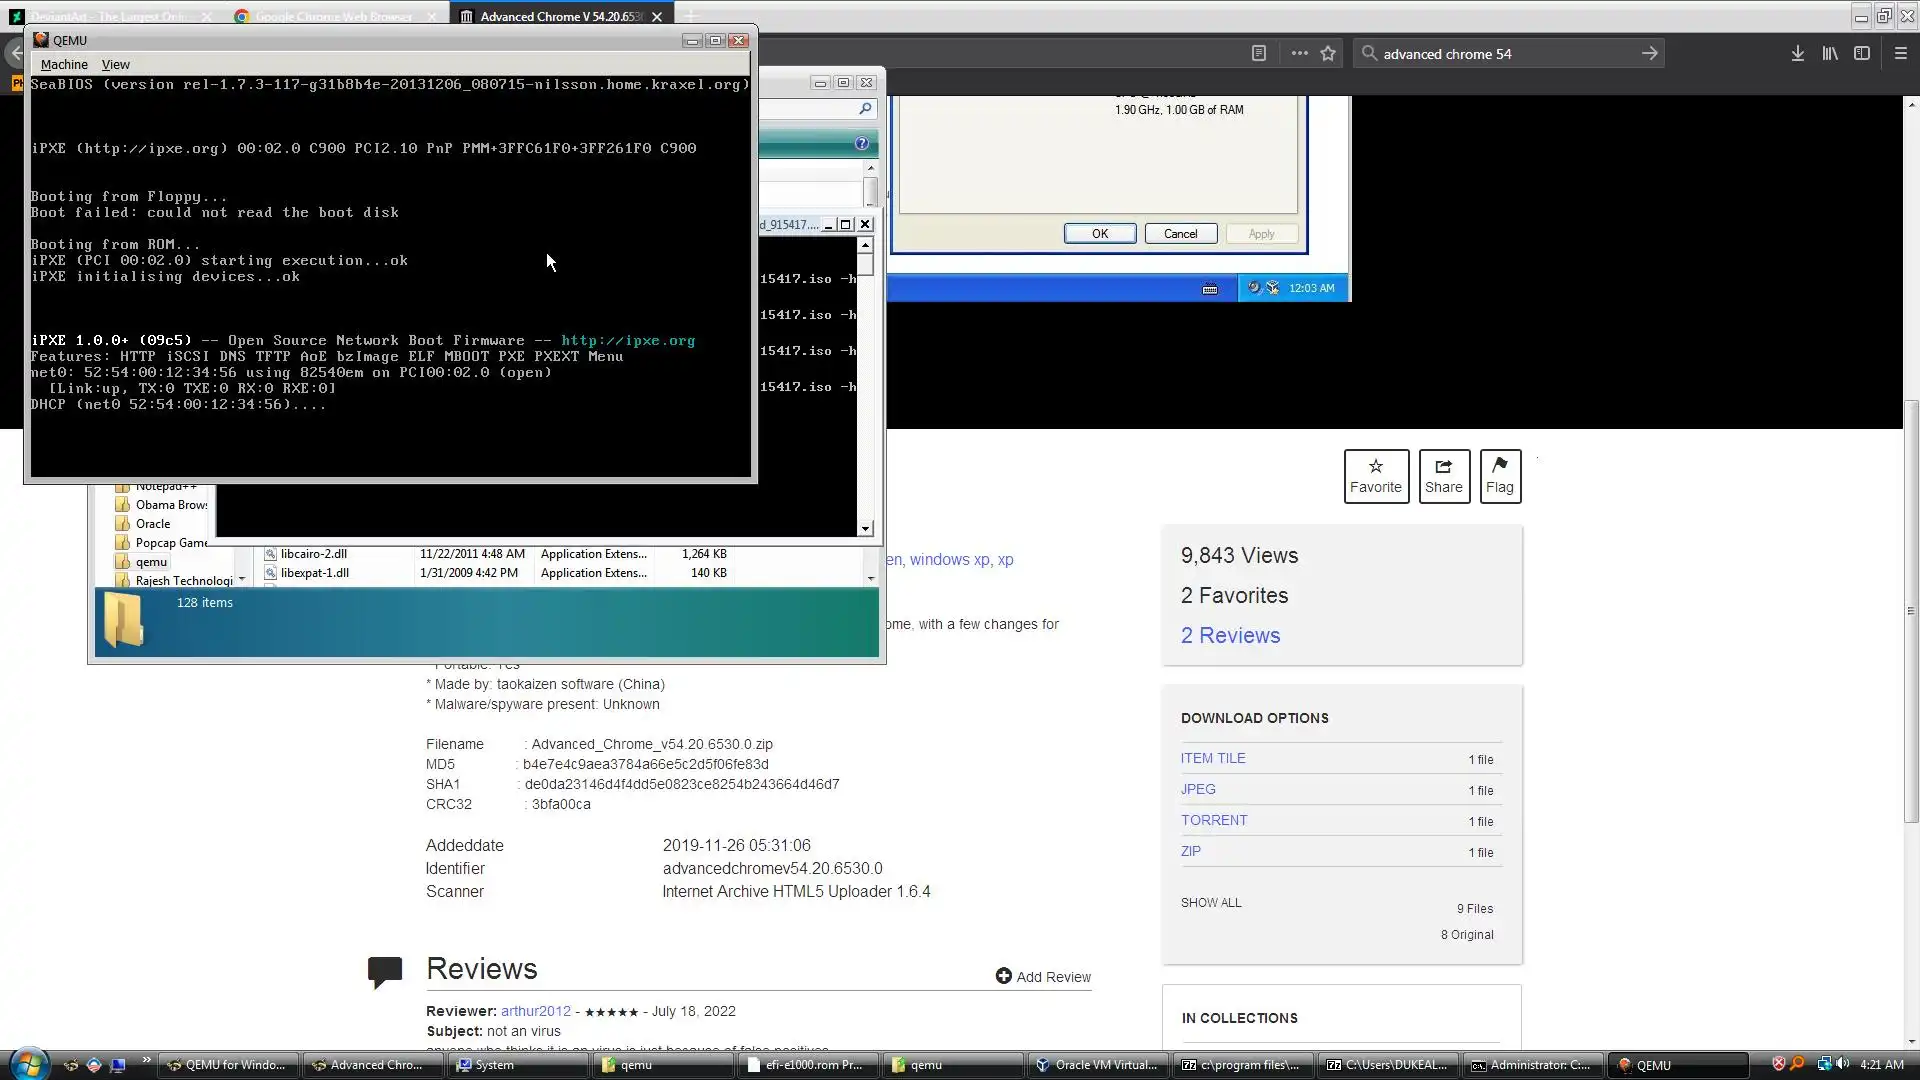Expand SHOW ALL download files
1920x1080 pixels.
pos(1210,902)
